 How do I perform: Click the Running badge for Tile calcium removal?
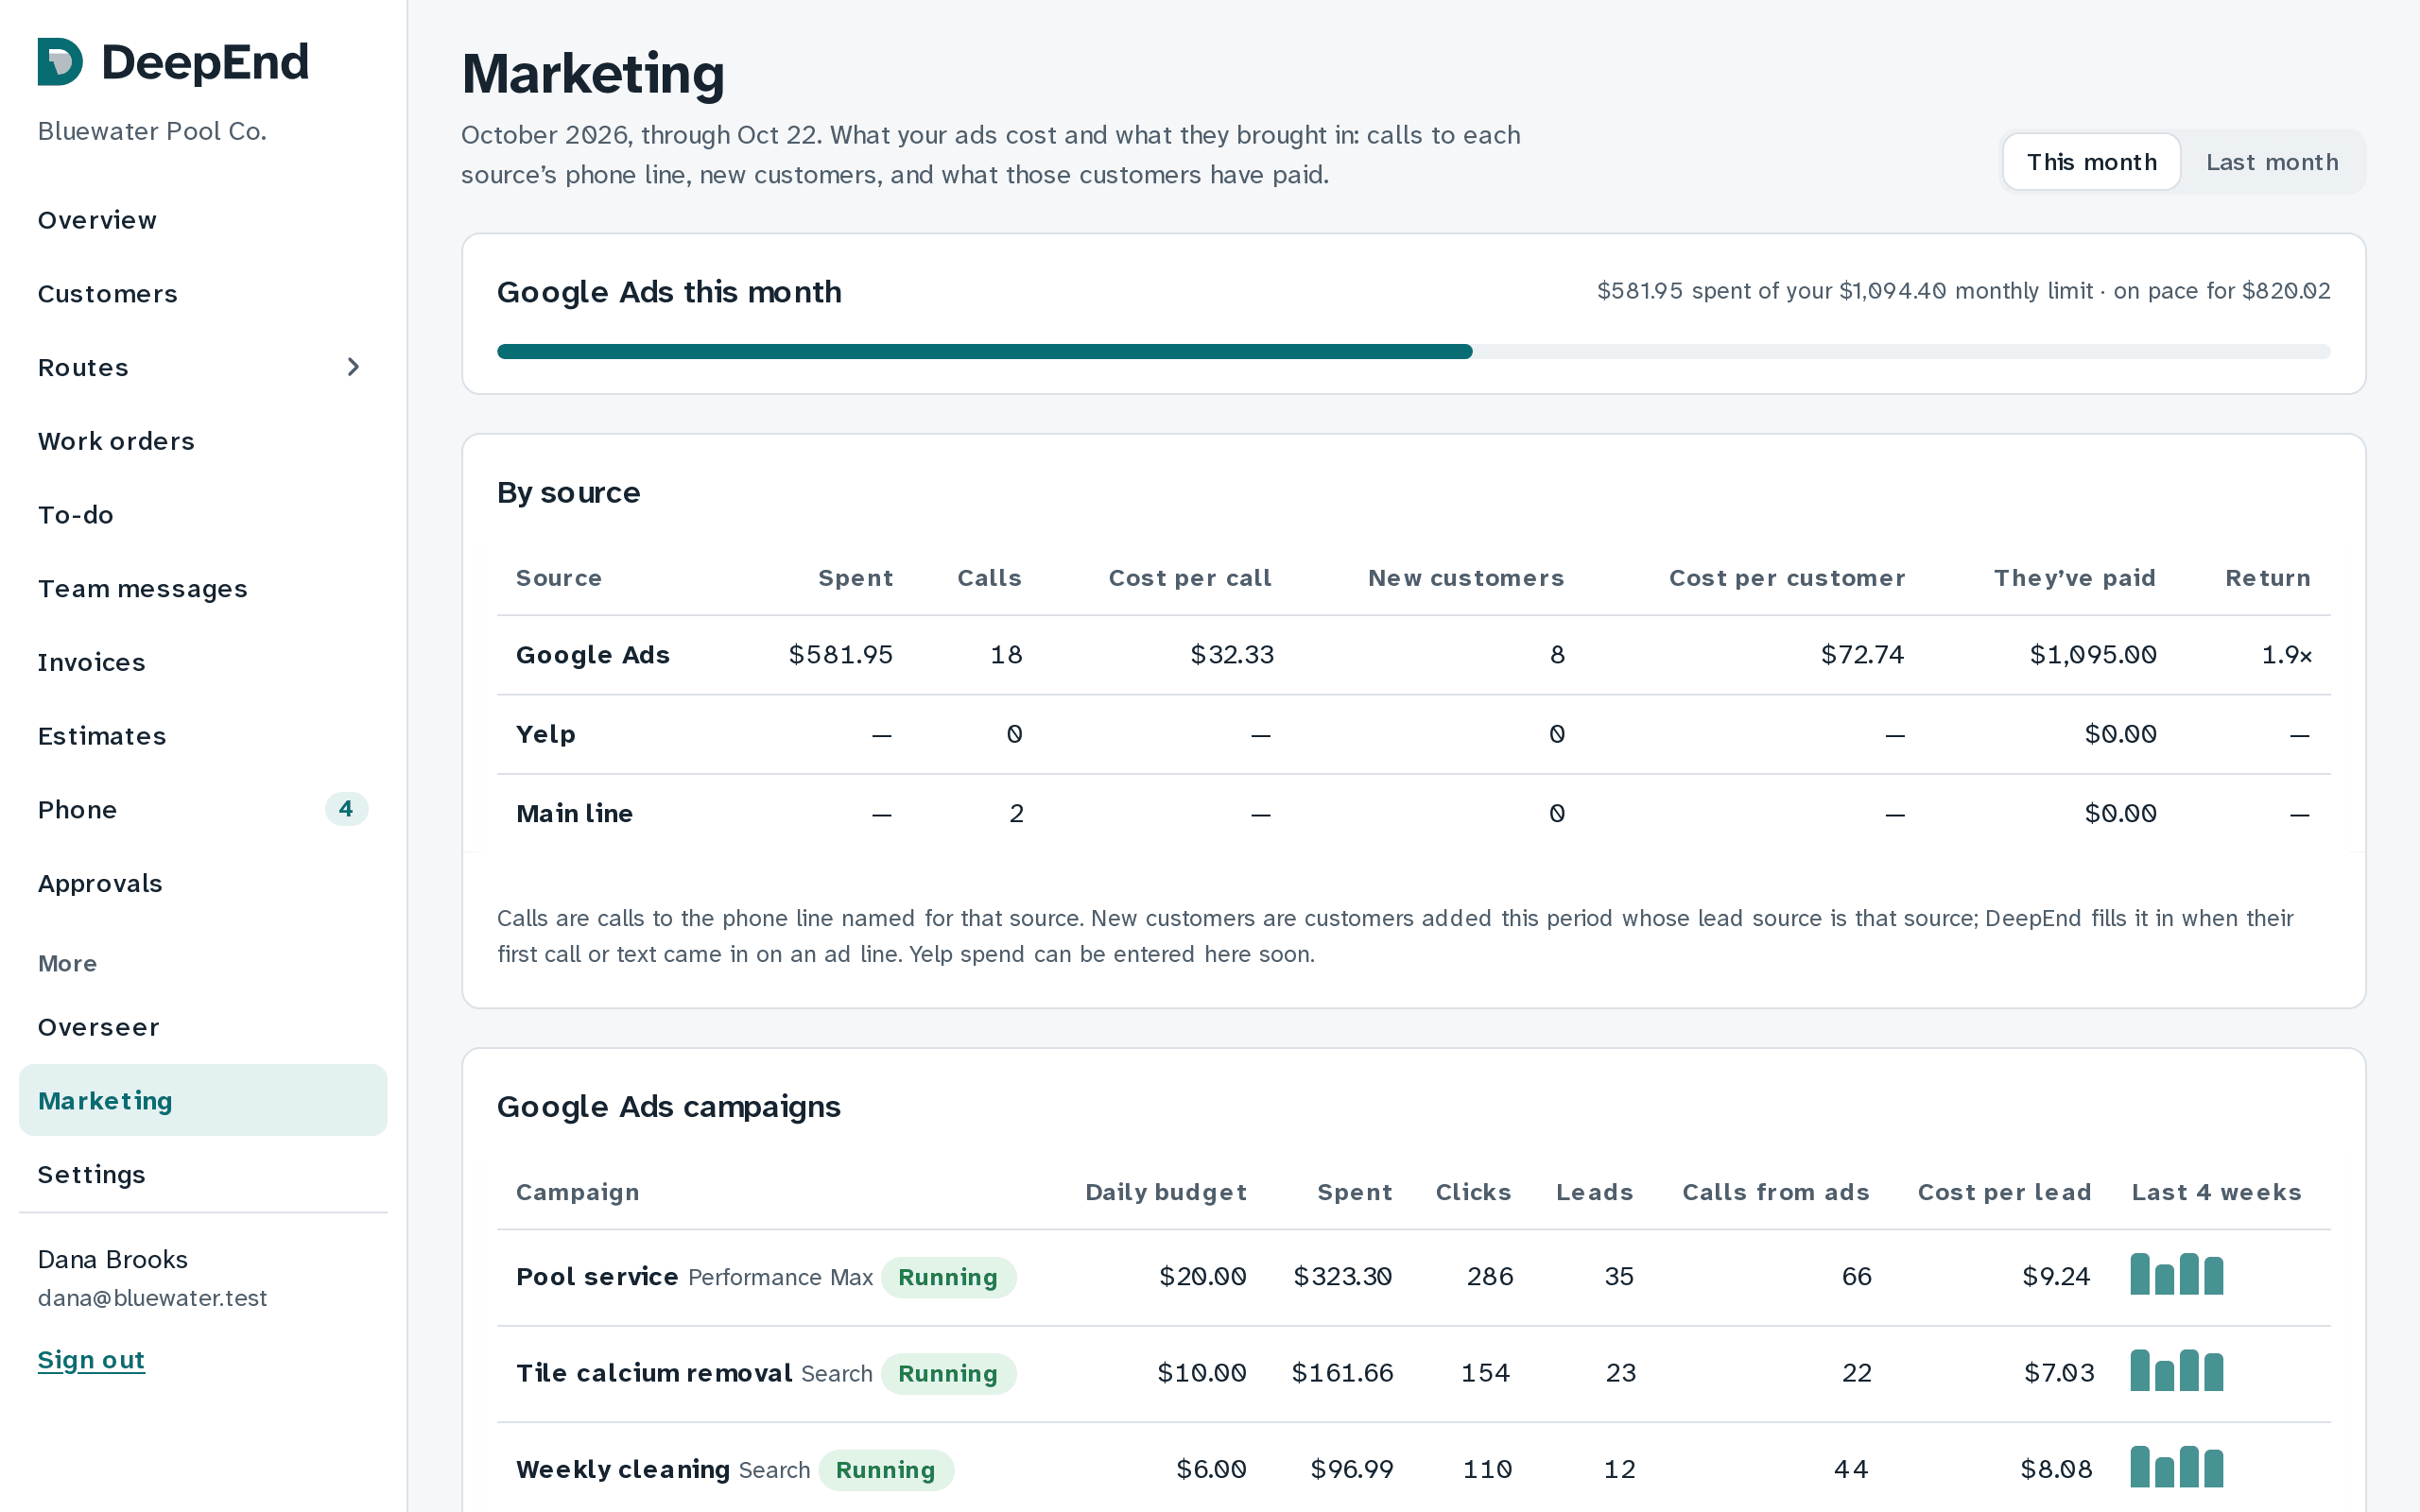coord(948,1373)
